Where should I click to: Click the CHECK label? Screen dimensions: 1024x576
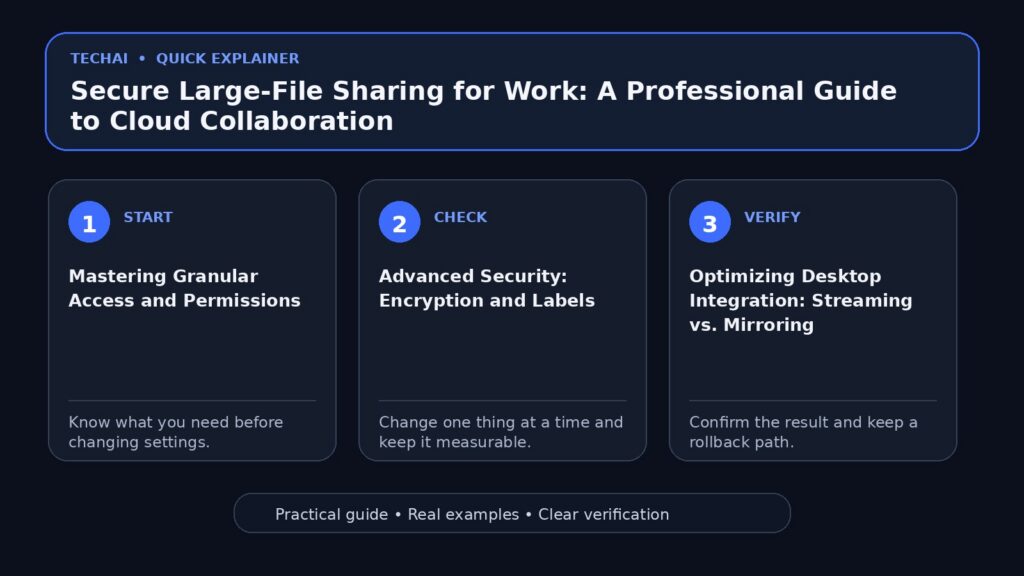point(460,217)
